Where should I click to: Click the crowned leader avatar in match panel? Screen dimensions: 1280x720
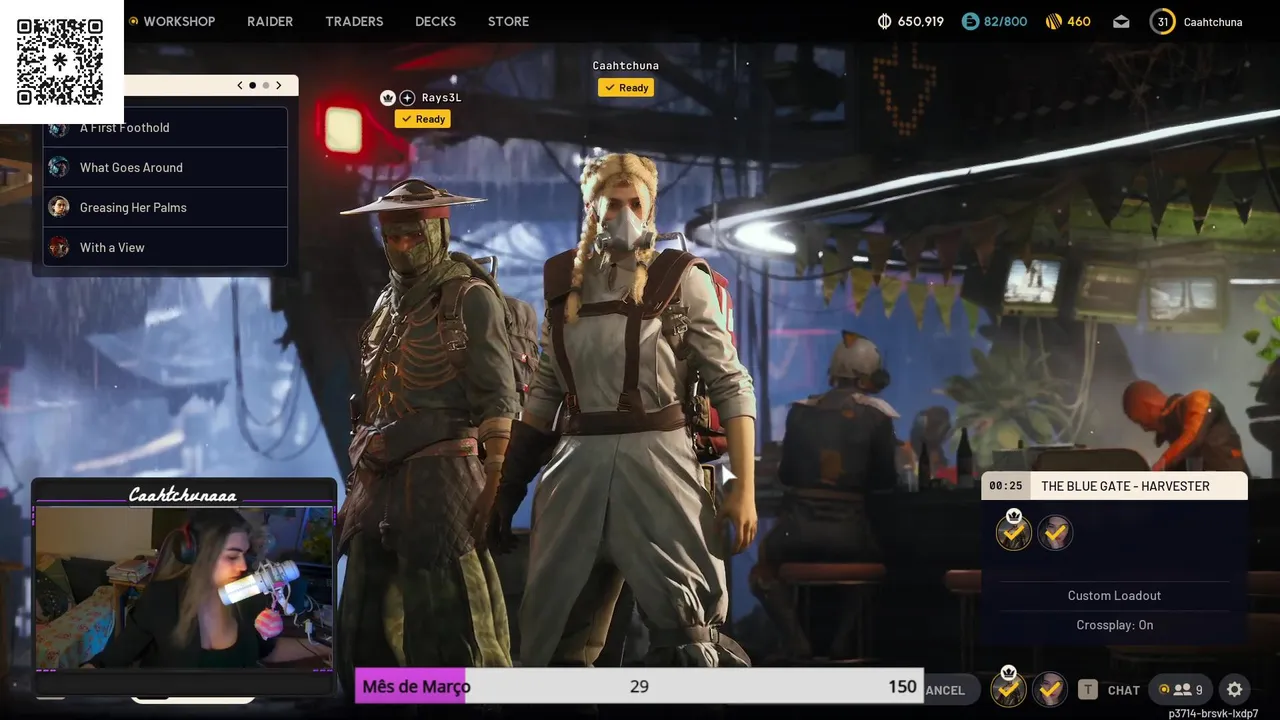click(x=1014, y=531)
